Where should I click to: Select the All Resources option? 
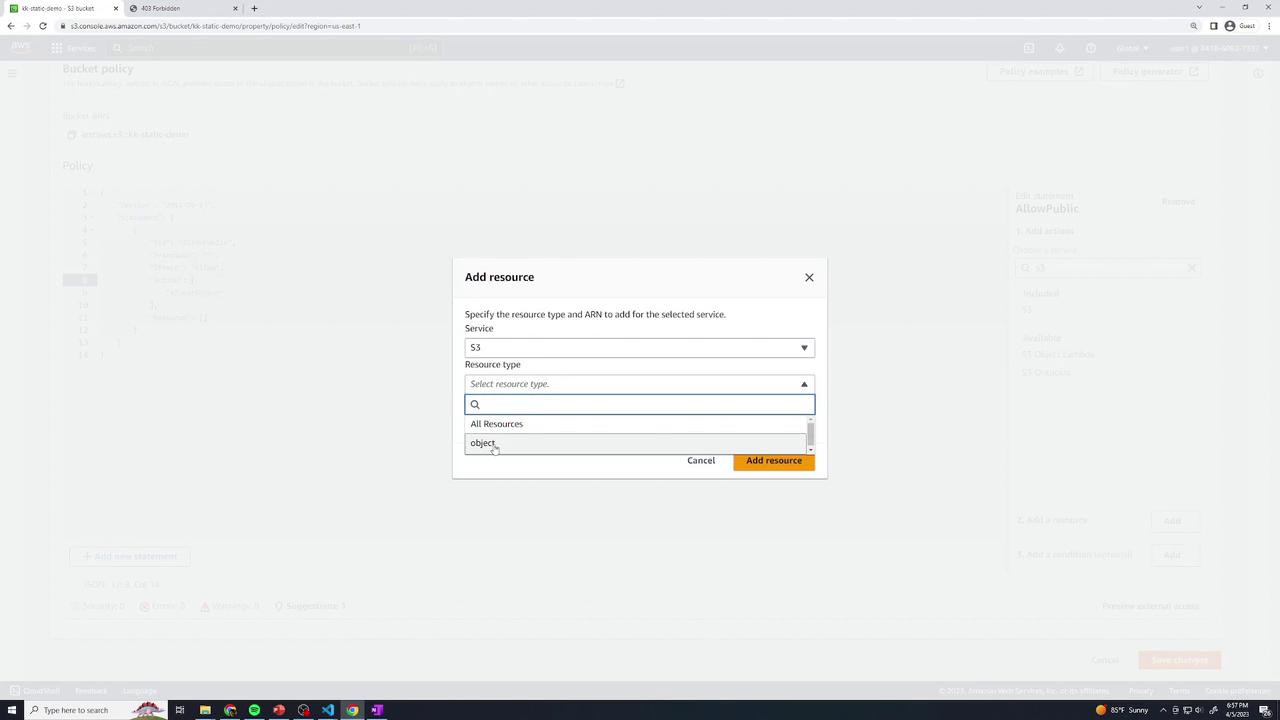635,424
